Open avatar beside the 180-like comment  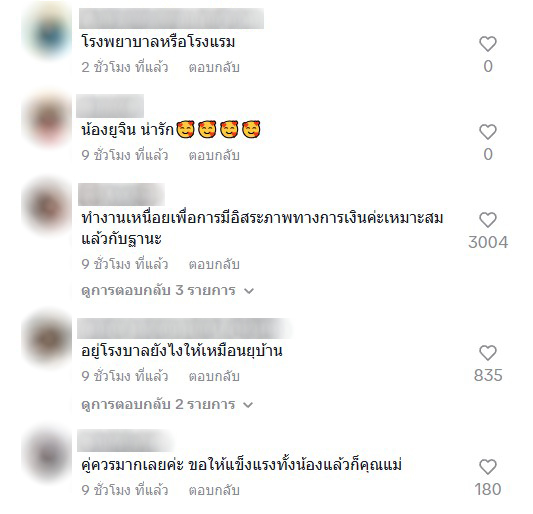tap(48, 454)
